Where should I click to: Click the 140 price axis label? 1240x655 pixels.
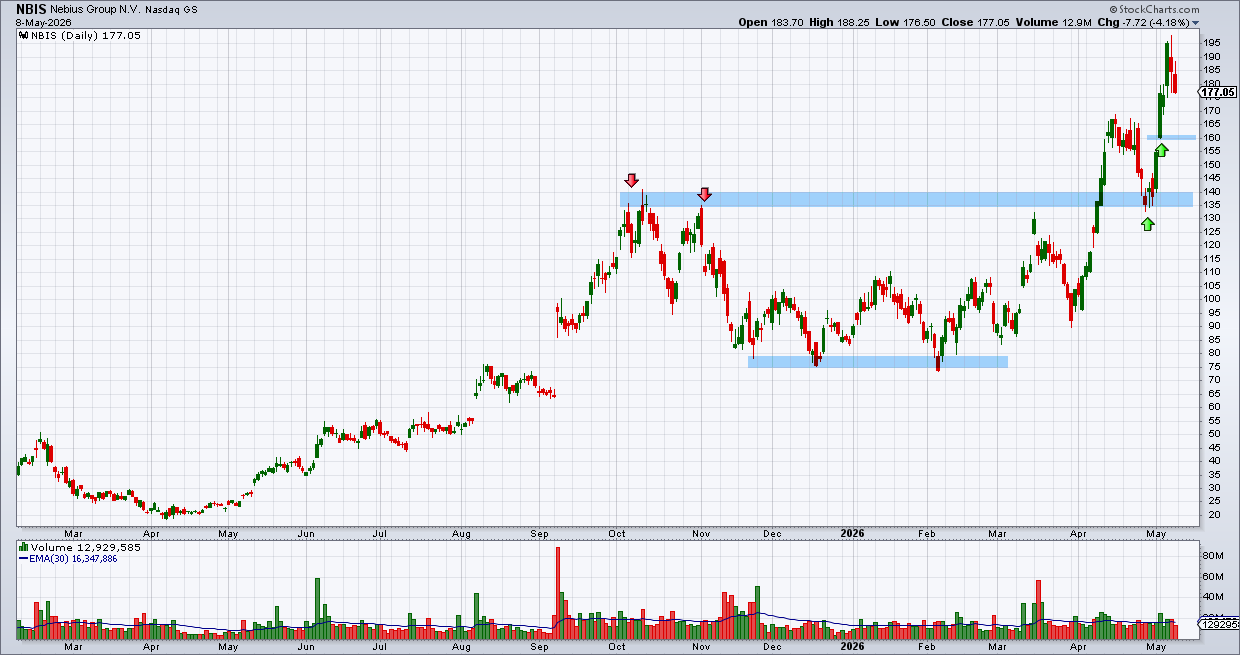coord(1213,192)
